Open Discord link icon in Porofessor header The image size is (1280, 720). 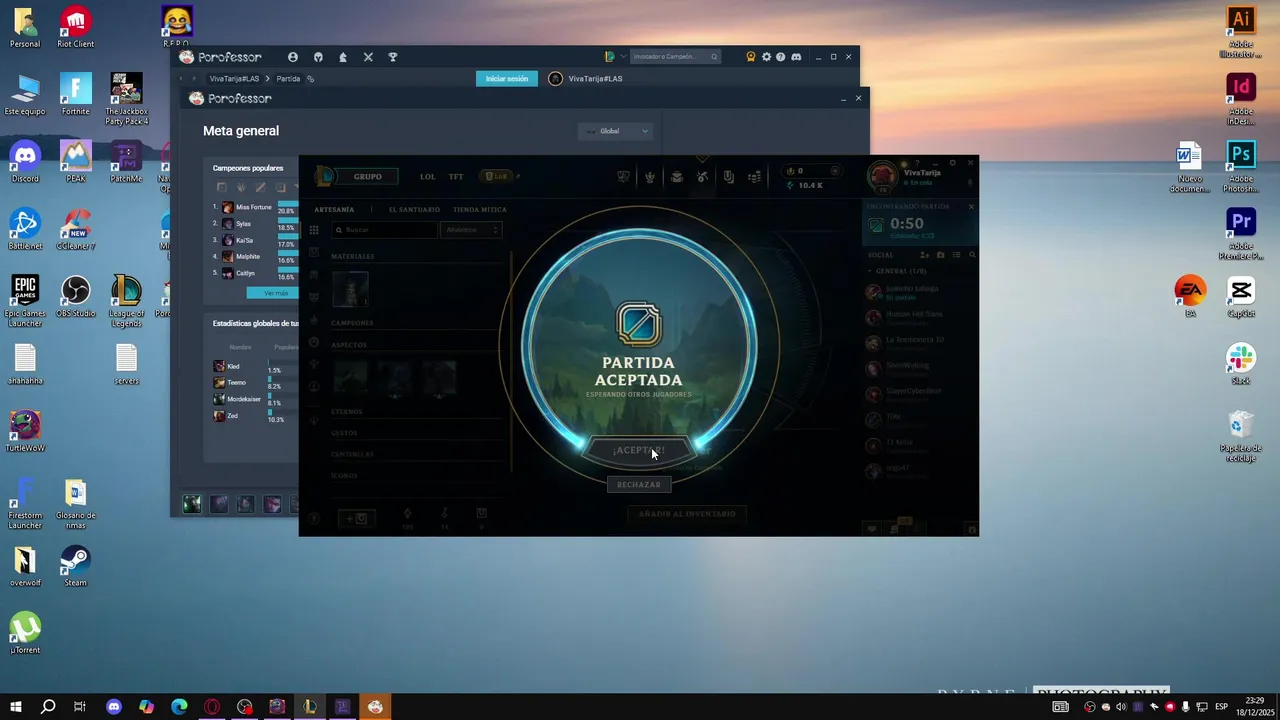coord(796,57)
